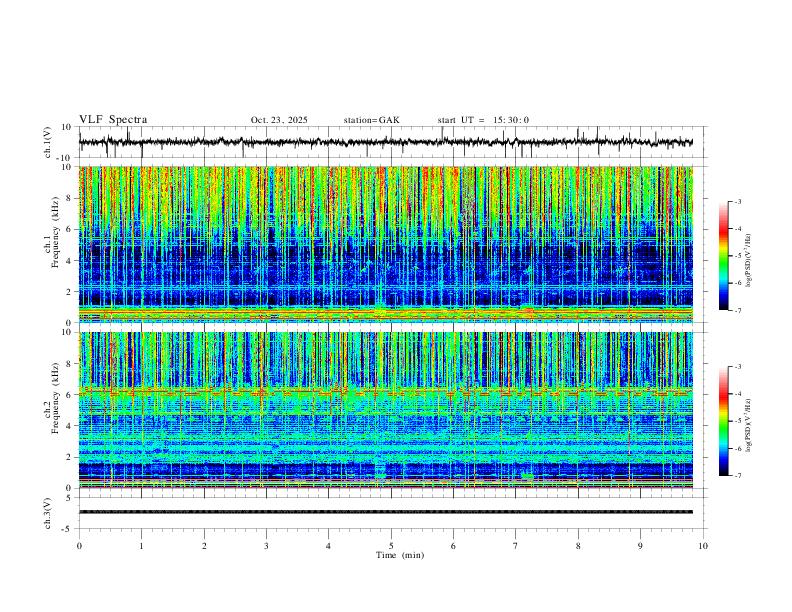The image size is (792, 612).
Task: Click the "VLF Spectra" title text
Action: (x=113, y=120)
